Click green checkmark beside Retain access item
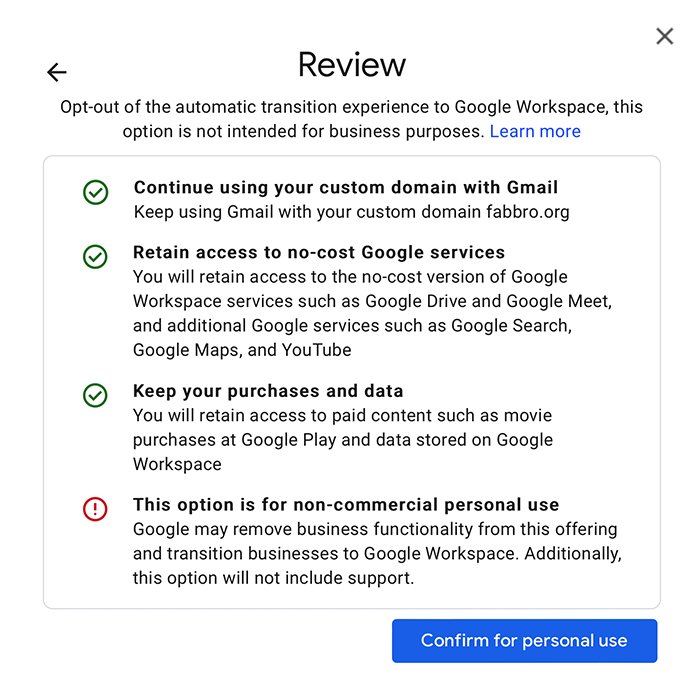The height and width of the screenshot is (700, 700). click(95, 257)
